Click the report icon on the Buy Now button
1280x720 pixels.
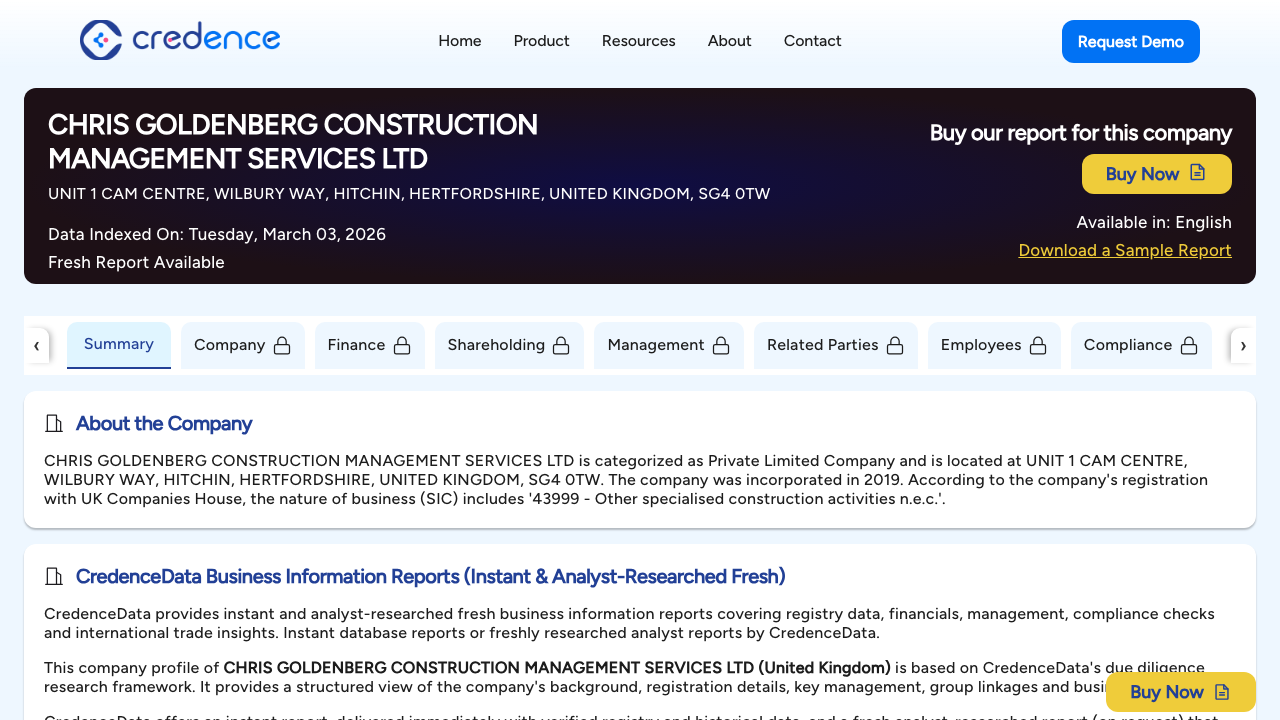pyautogui.click(x=1198, y=173)
